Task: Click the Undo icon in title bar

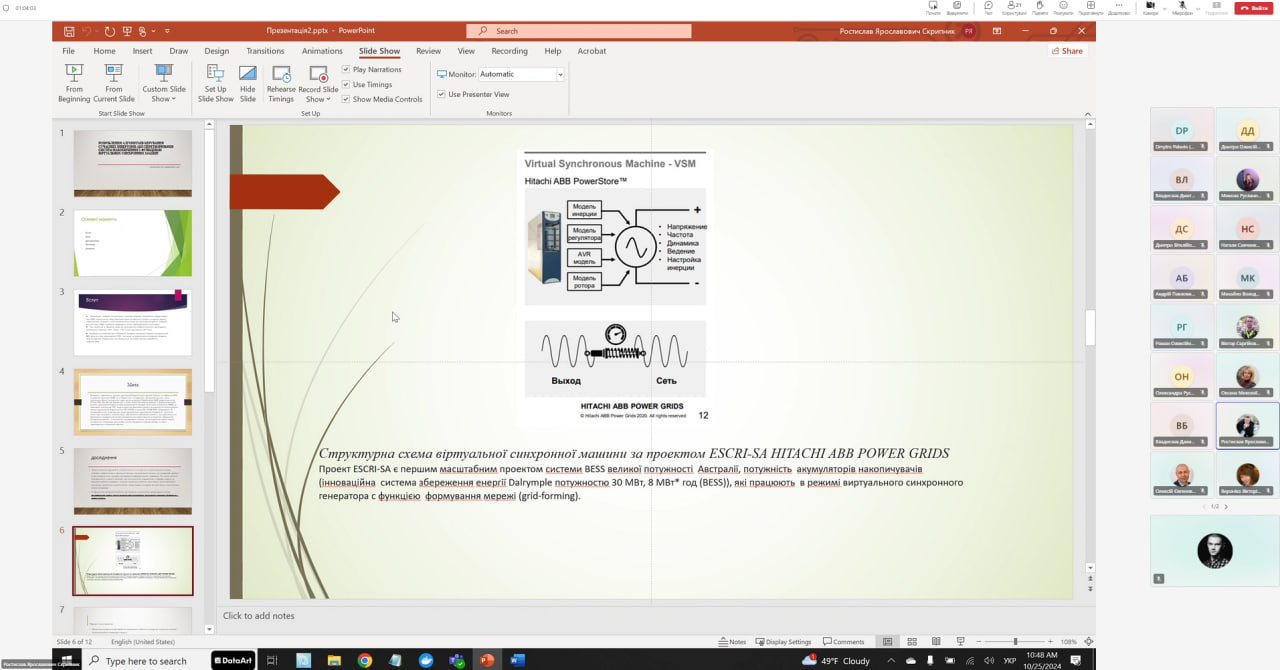Action: pos(88,31)
